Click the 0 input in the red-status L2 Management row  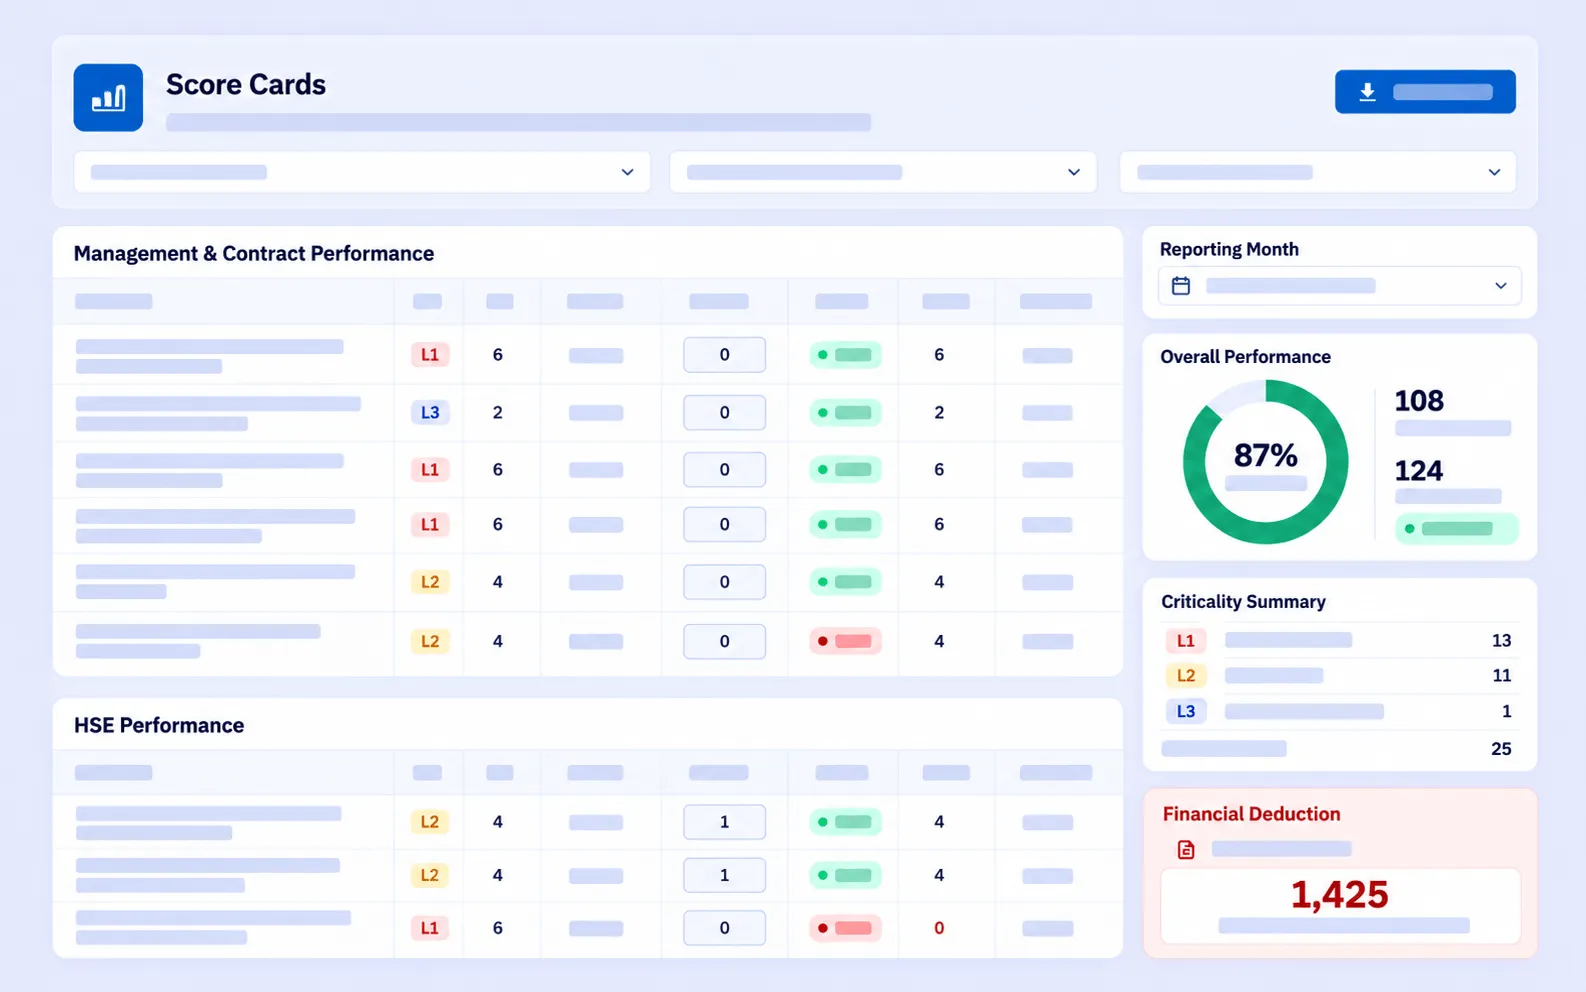tap(725, 641)
